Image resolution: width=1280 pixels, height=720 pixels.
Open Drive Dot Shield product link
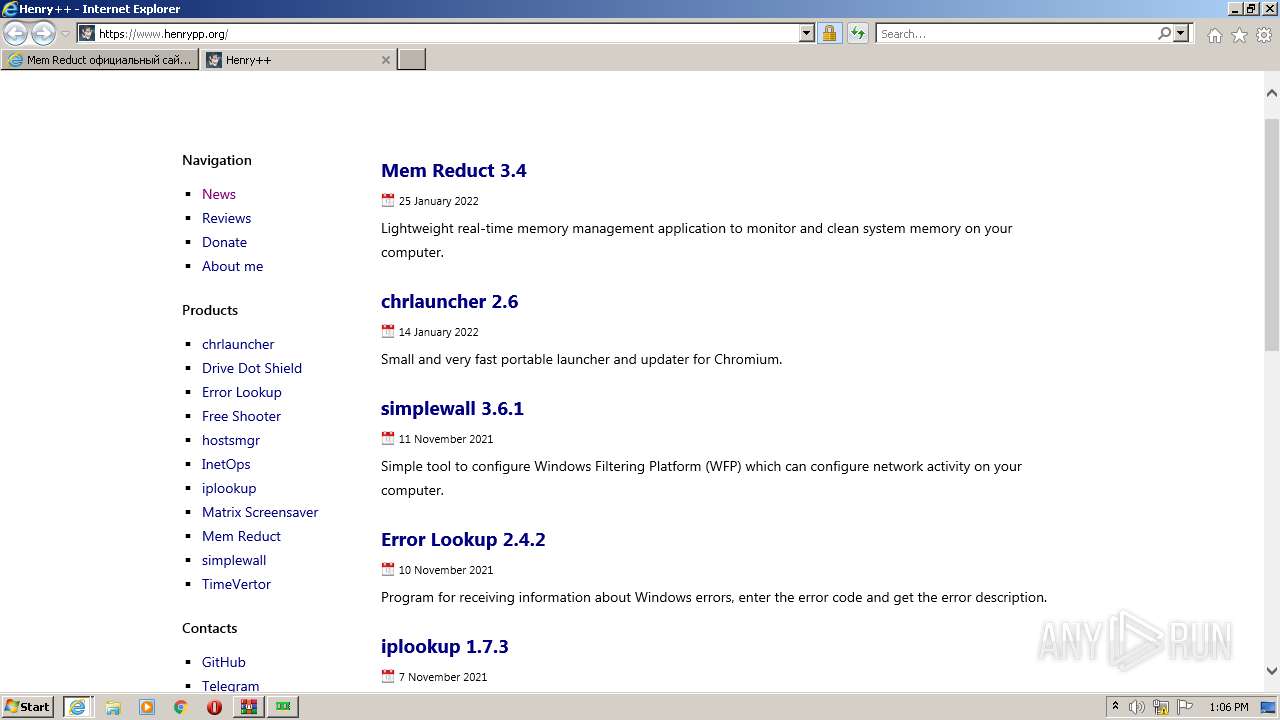point(252,368)
